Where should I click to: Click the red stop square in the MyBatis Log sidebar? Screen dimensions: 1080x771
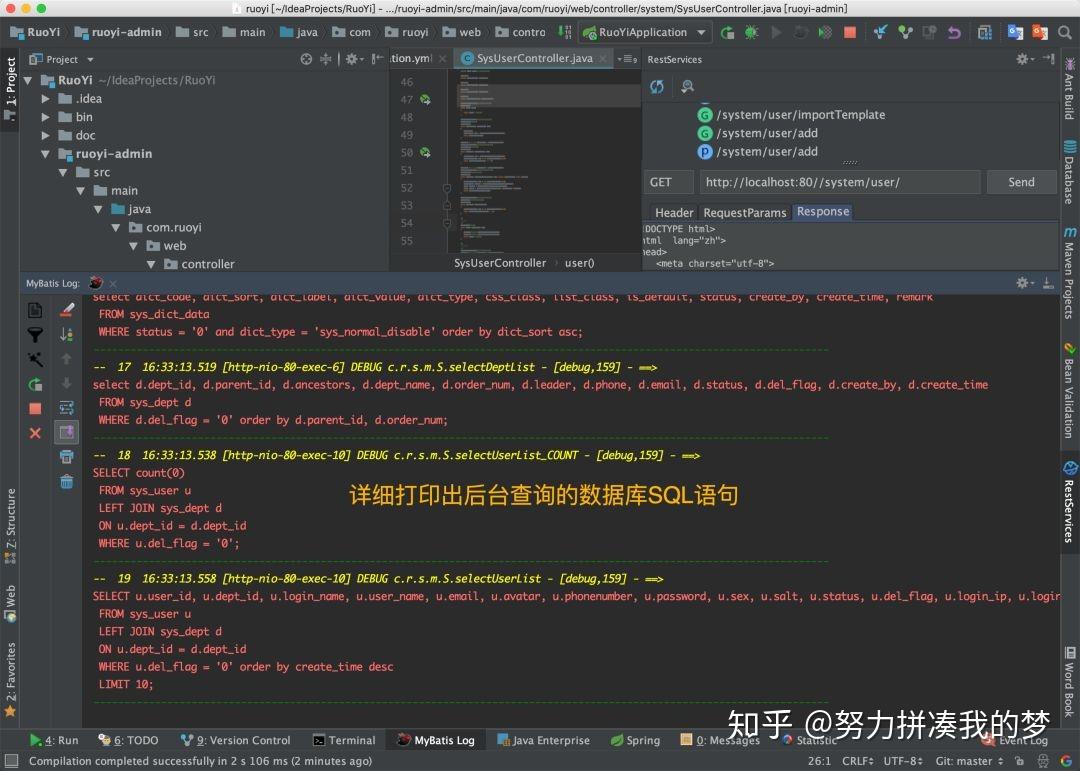click(x=35, y=409)
